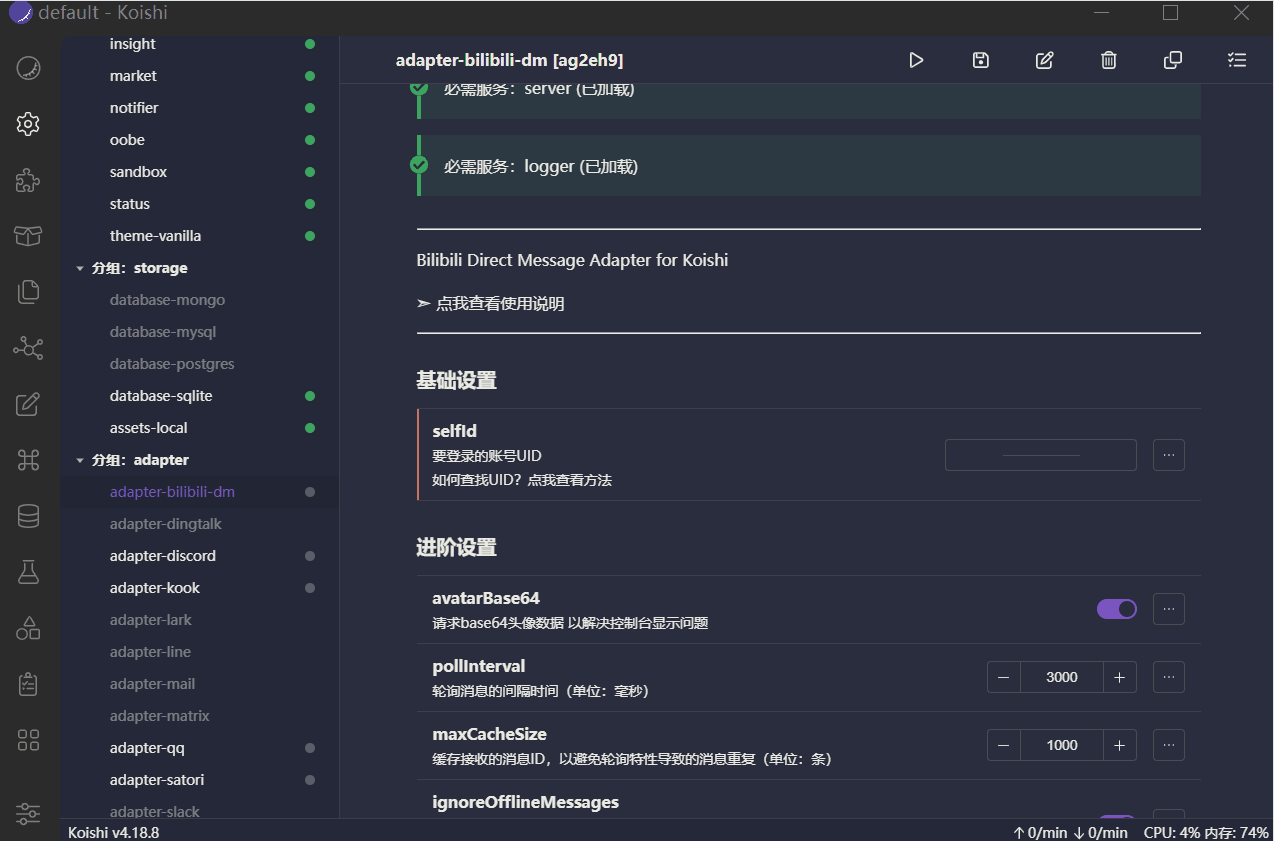Click the selfId UID input field
The width and height of the screenshot is (1274, 841).
point(1041,455)
